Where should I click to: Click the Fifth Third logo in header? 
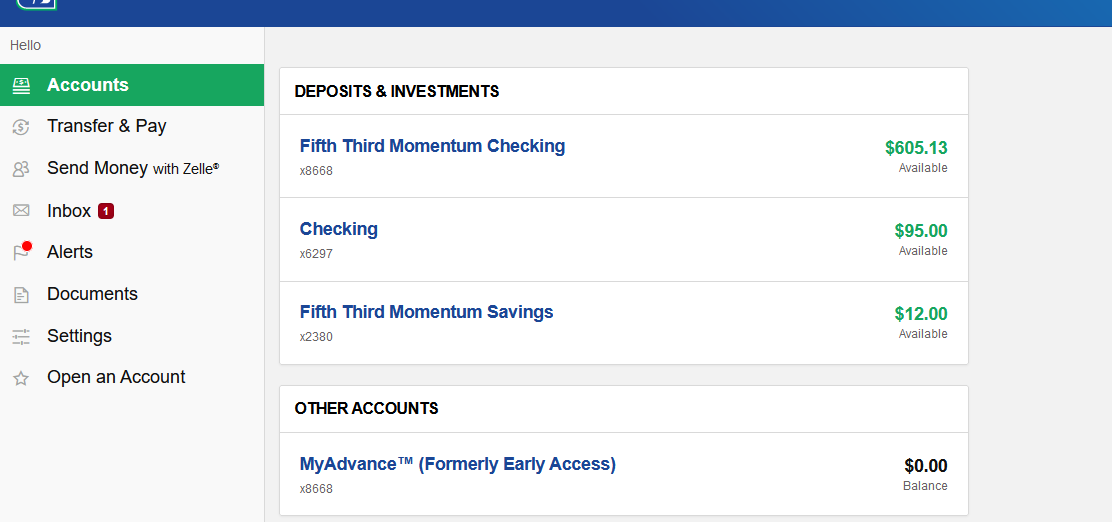point(36,4)
